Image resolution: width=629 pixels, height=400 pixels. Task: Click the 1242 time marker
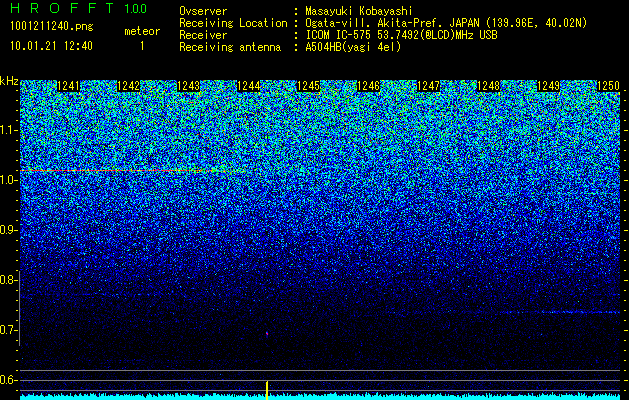coord(129,86)
